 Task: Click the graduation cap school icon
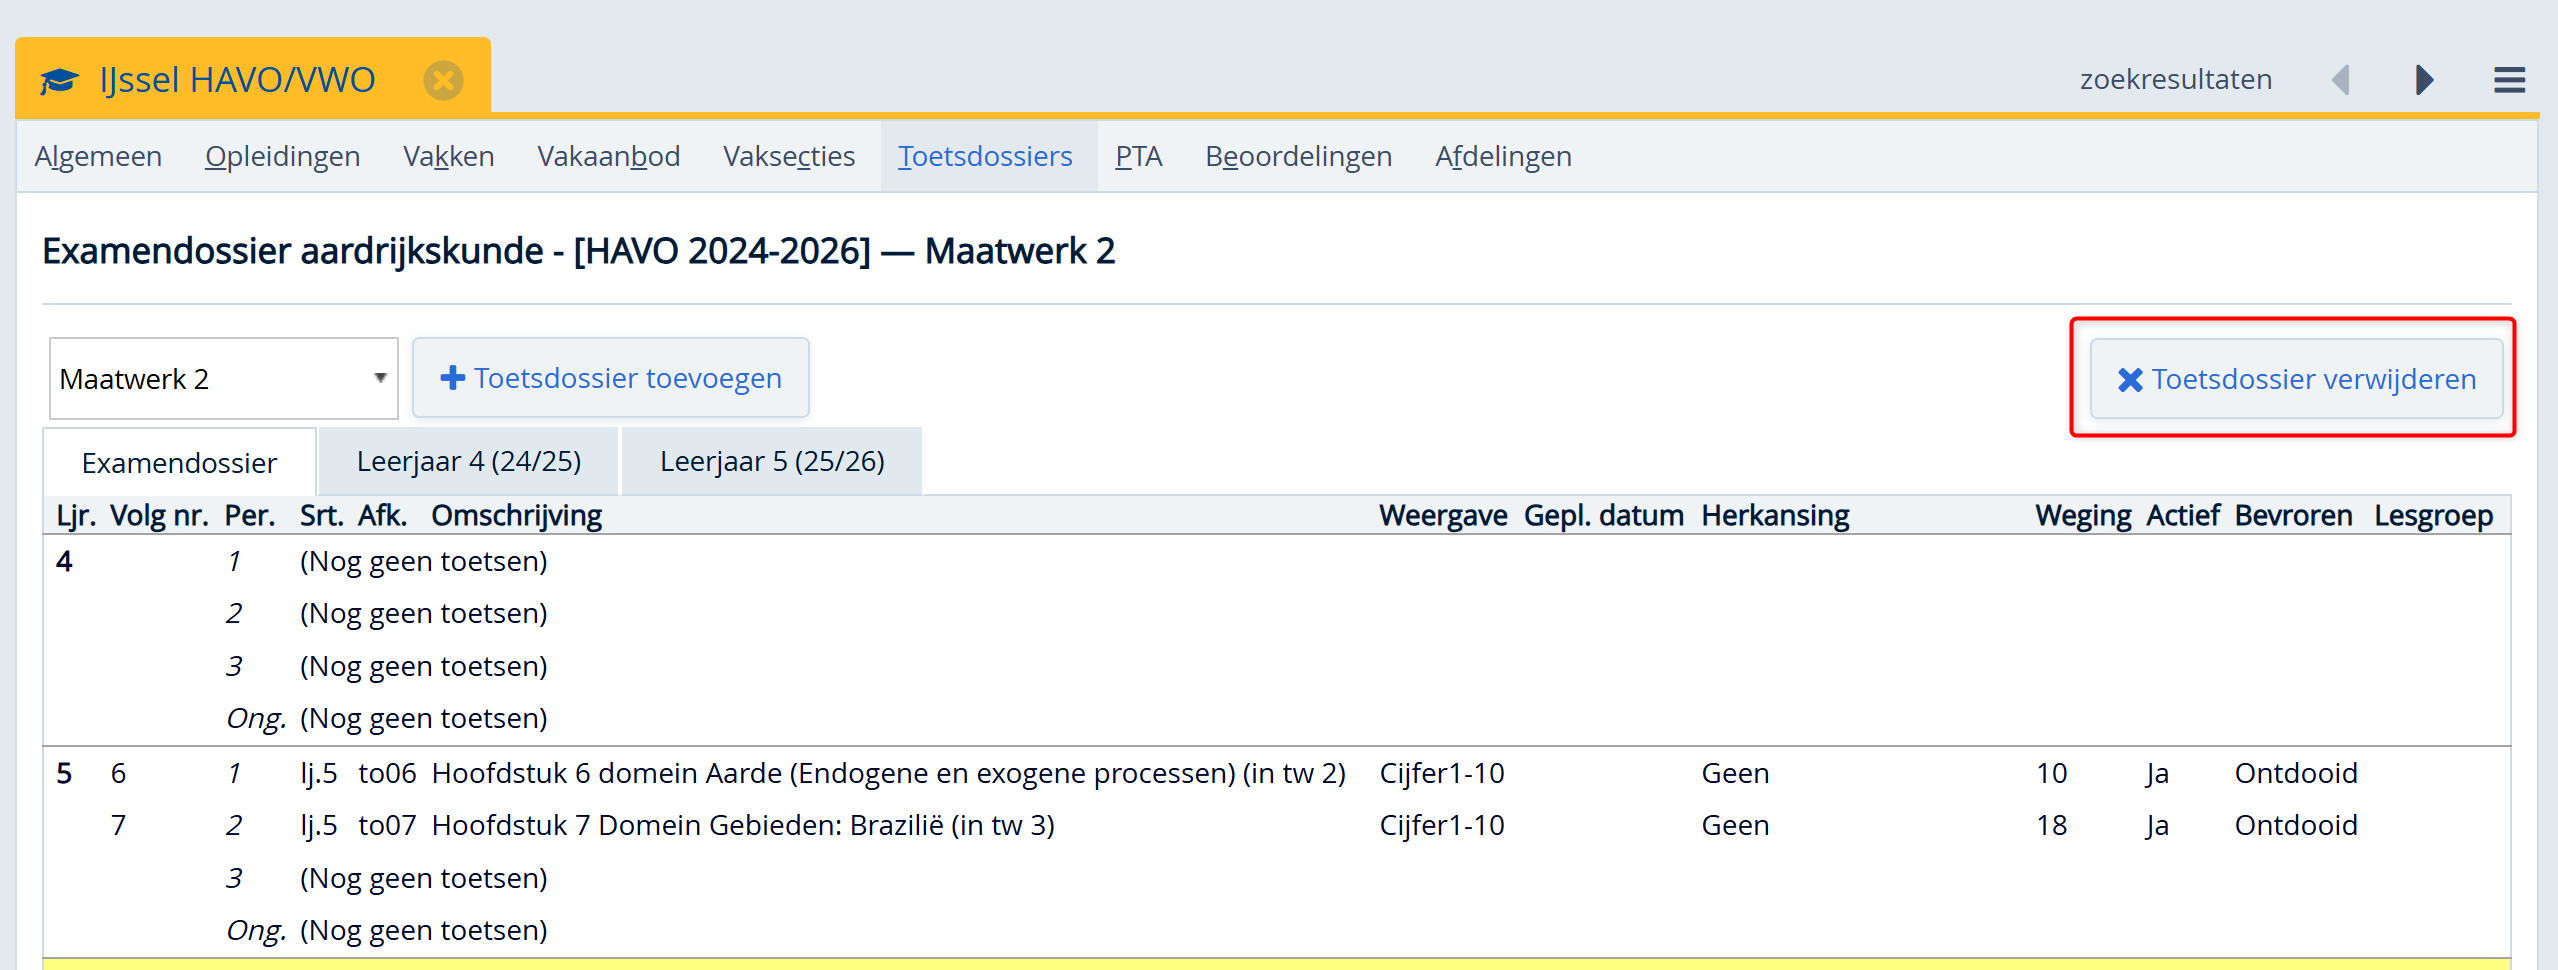59,80
